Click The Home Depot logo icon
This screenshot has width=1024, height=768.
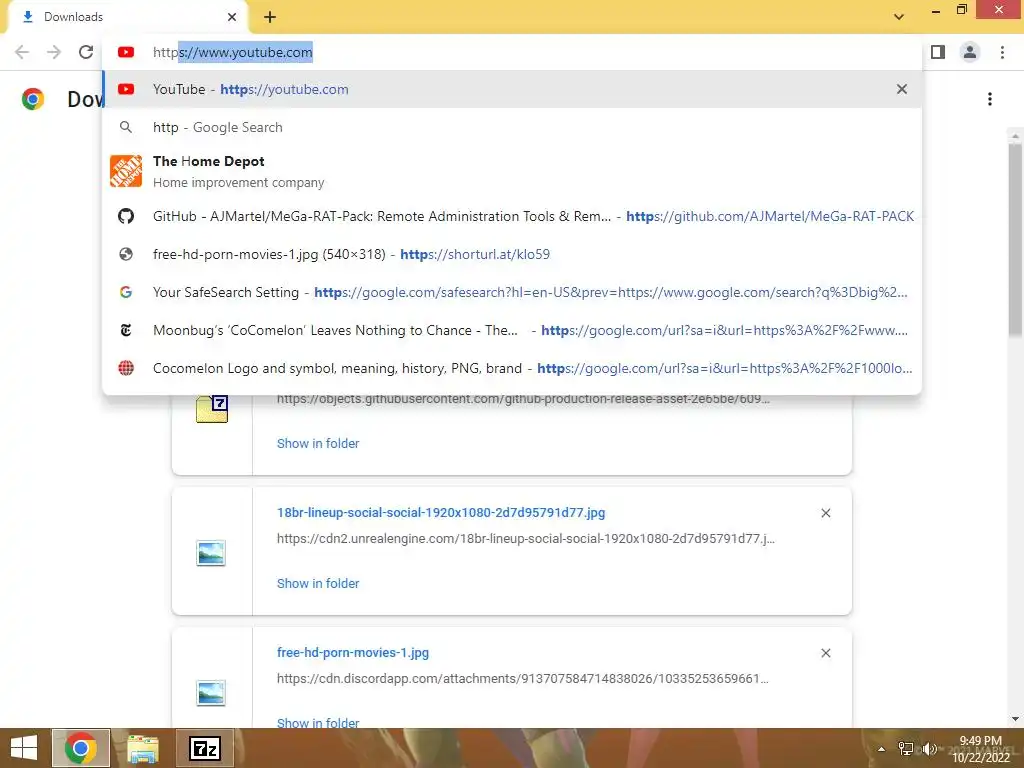(126, 171)
